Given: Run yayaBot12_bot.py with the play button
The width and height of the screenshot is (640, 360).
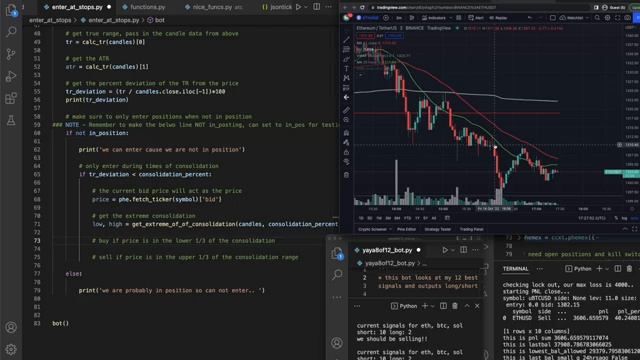Looking at the screenshot, I should [445, 250].
